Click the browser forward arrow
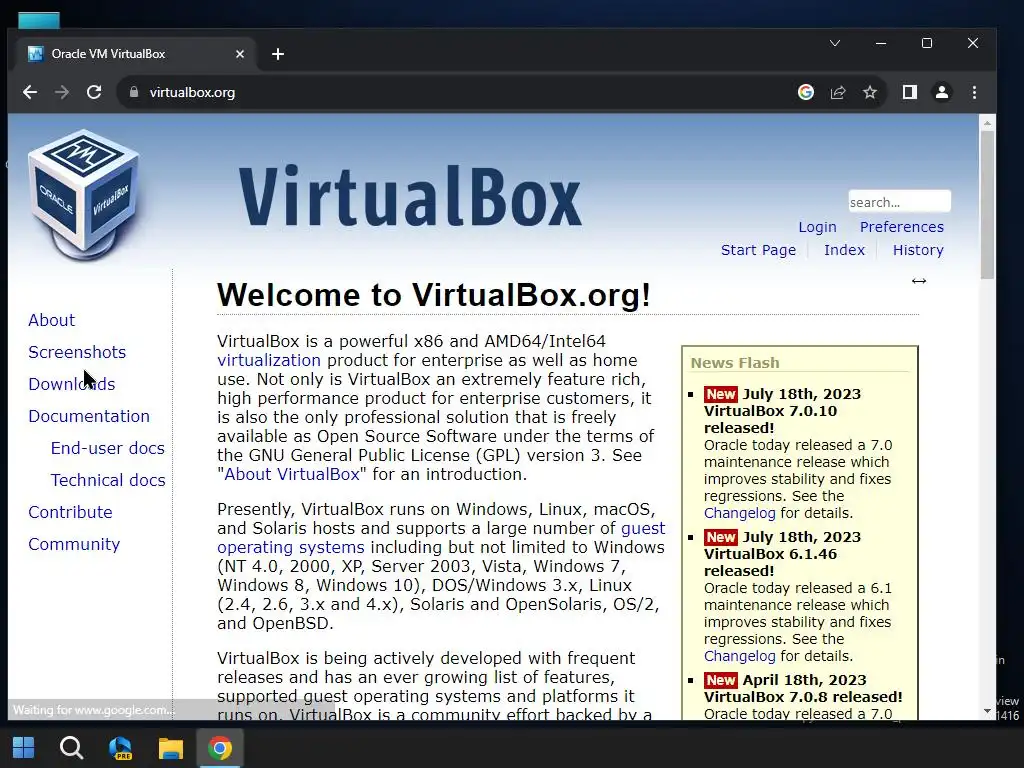The image size is (1024, 768). [62, 92]
